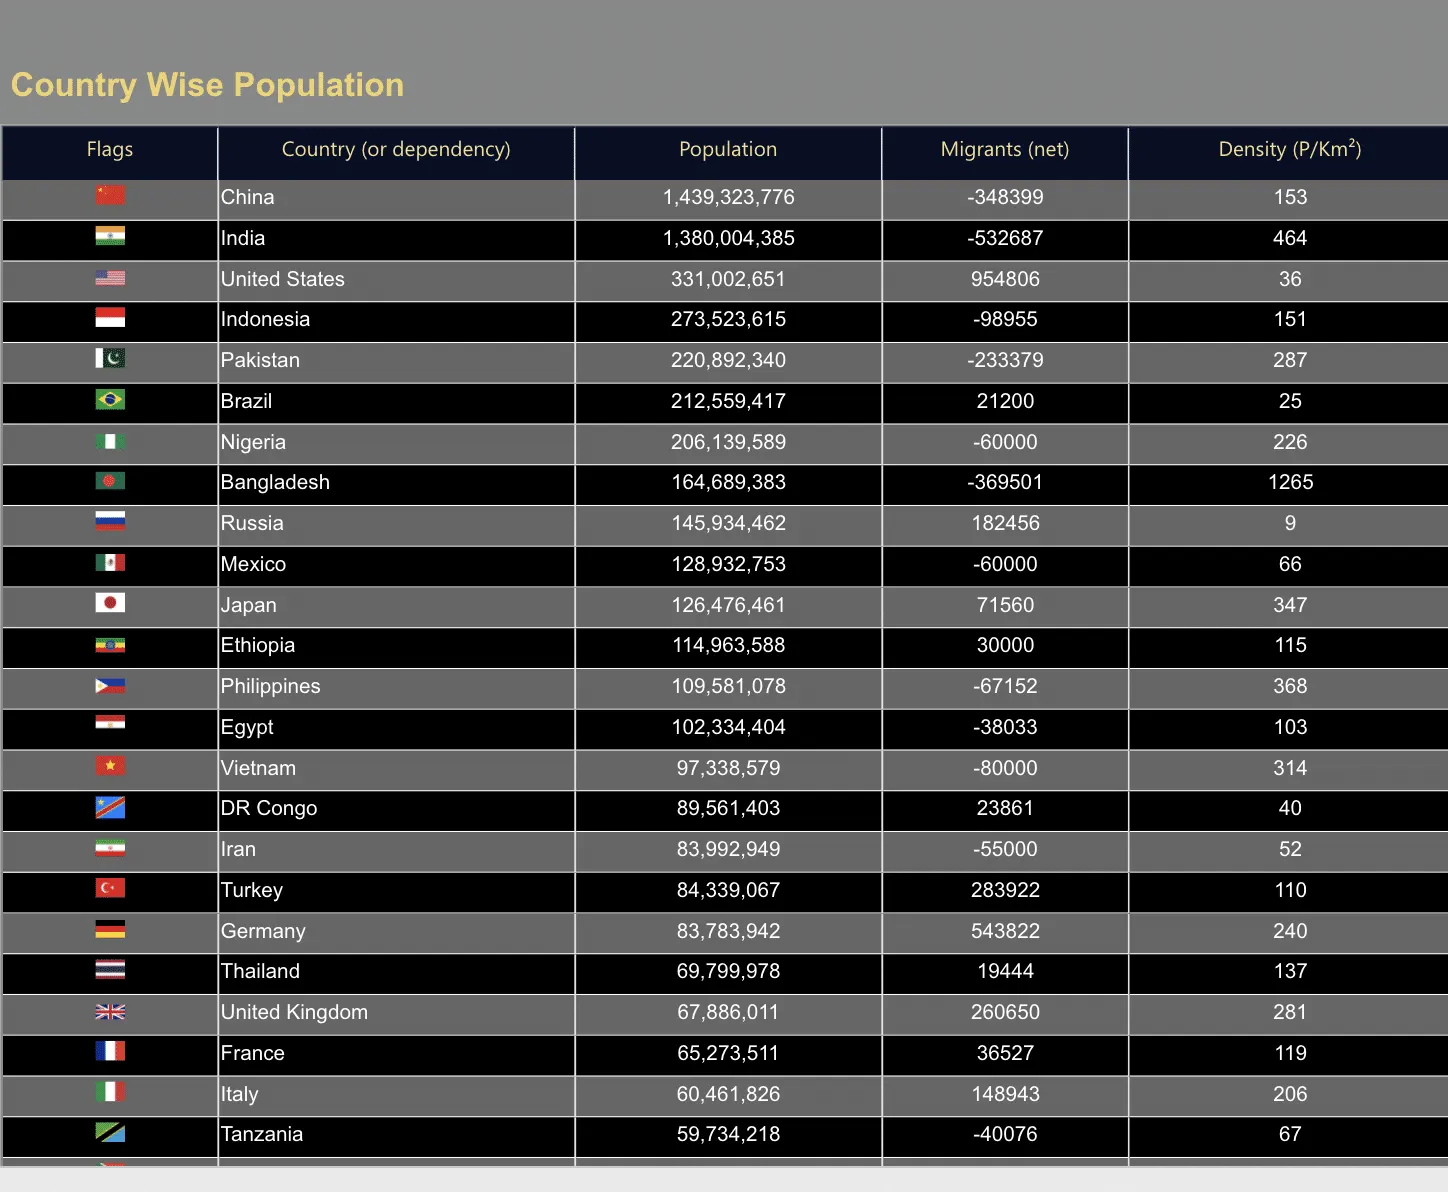Click the Country Wise Population heading
1448x1192 pixels.
(x=208, y=85)
